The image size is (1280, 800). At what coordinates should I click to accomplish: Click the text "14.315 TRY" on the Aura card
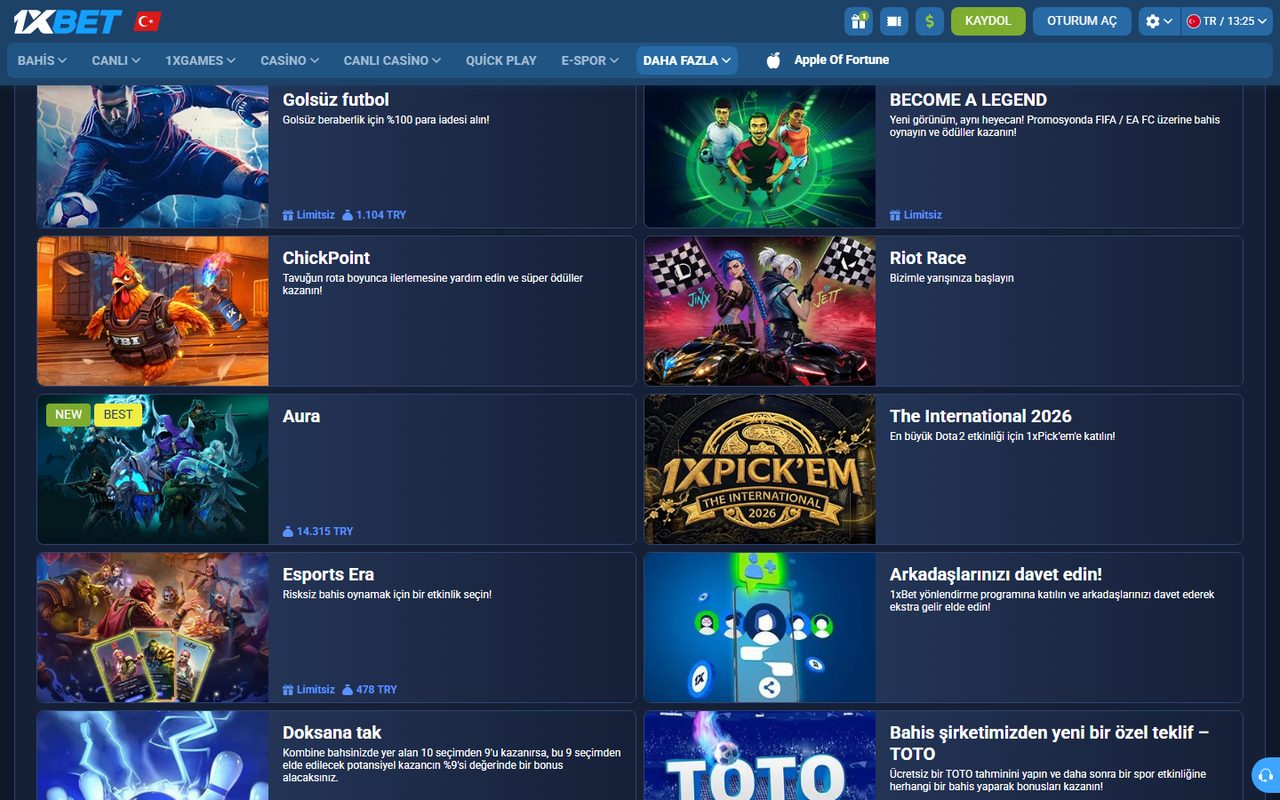point(325,531)
